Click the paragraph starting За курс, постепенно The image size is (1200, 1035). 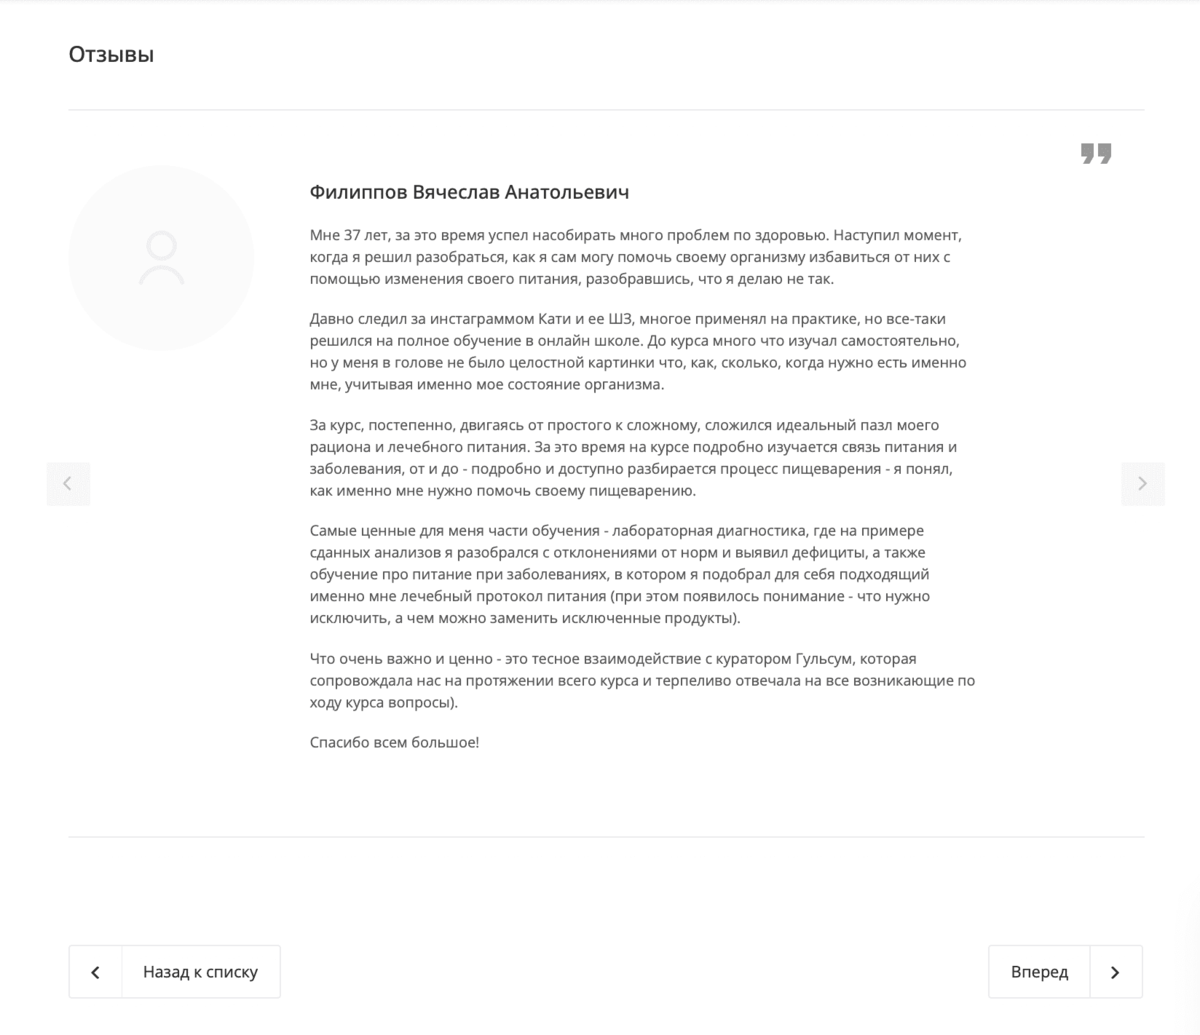tap(634, 458)
